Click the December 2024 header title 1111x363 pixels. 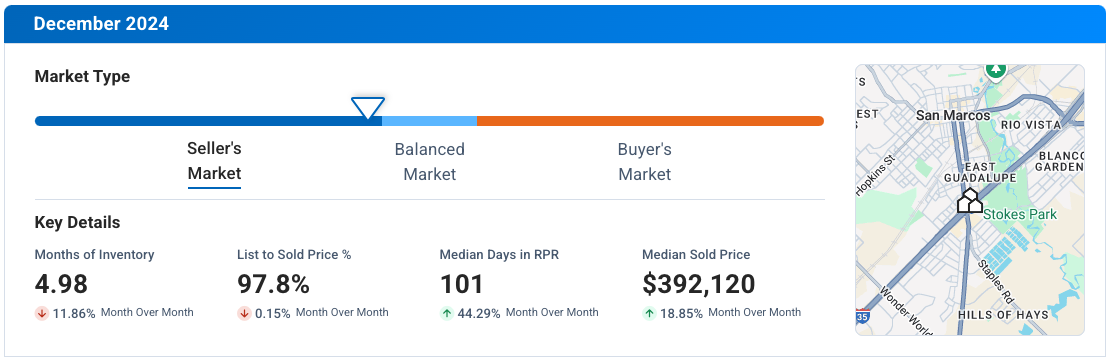click(x=101, y=23)
